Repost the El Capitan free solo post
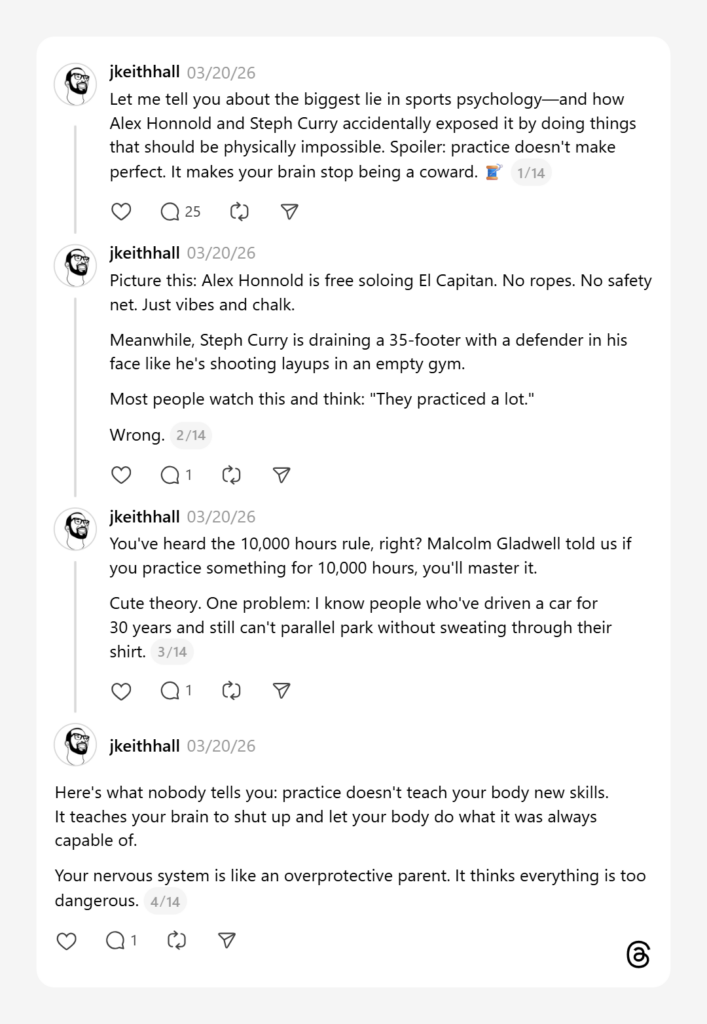707x1024 pixels. [232, 475]
